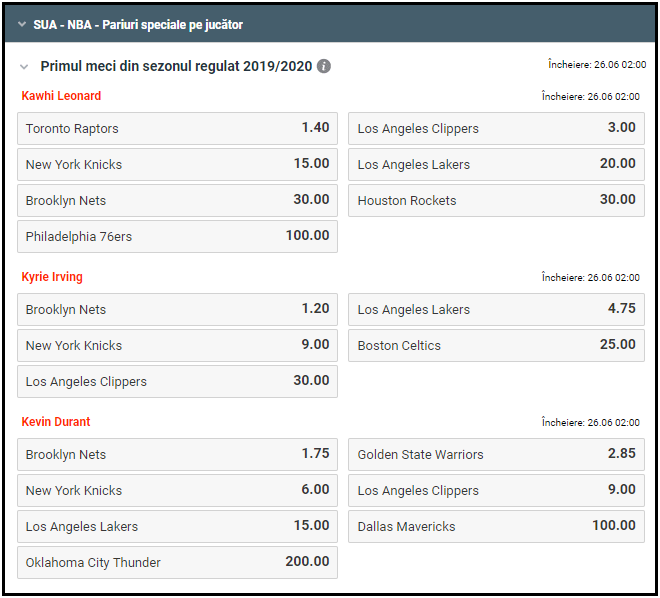
Task: Select Brooklyn Nets at 1.20 for Kyrie Irving
Action: (x=177, y=309)
